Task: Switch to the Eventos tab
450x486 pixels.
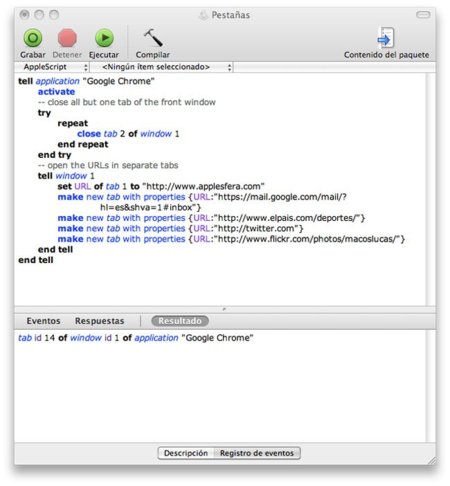Action: [x=43, y=321]
